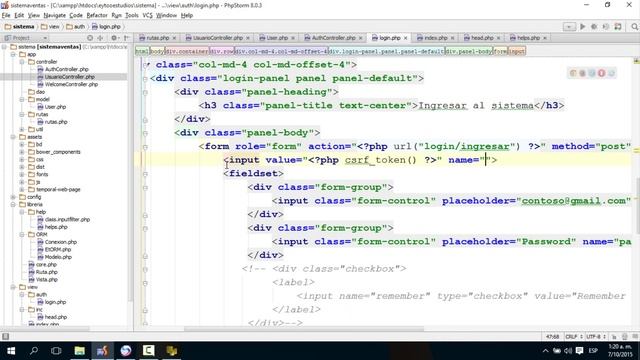Change UTF-8 file encoding in status bar

tap(596, 337)
